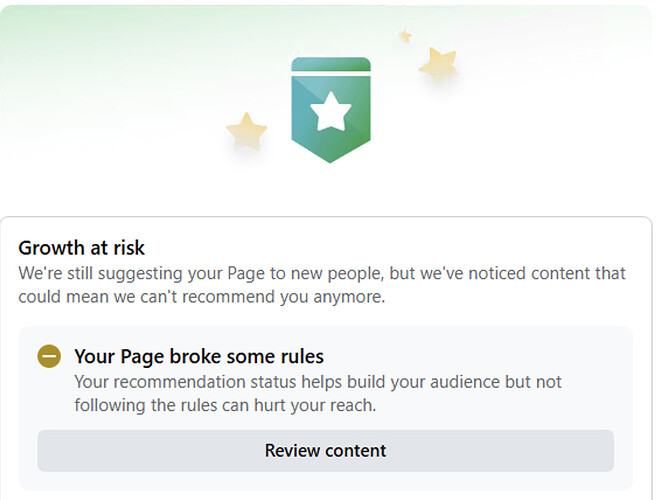Click the text about suggesting your Page

[322, 273]
